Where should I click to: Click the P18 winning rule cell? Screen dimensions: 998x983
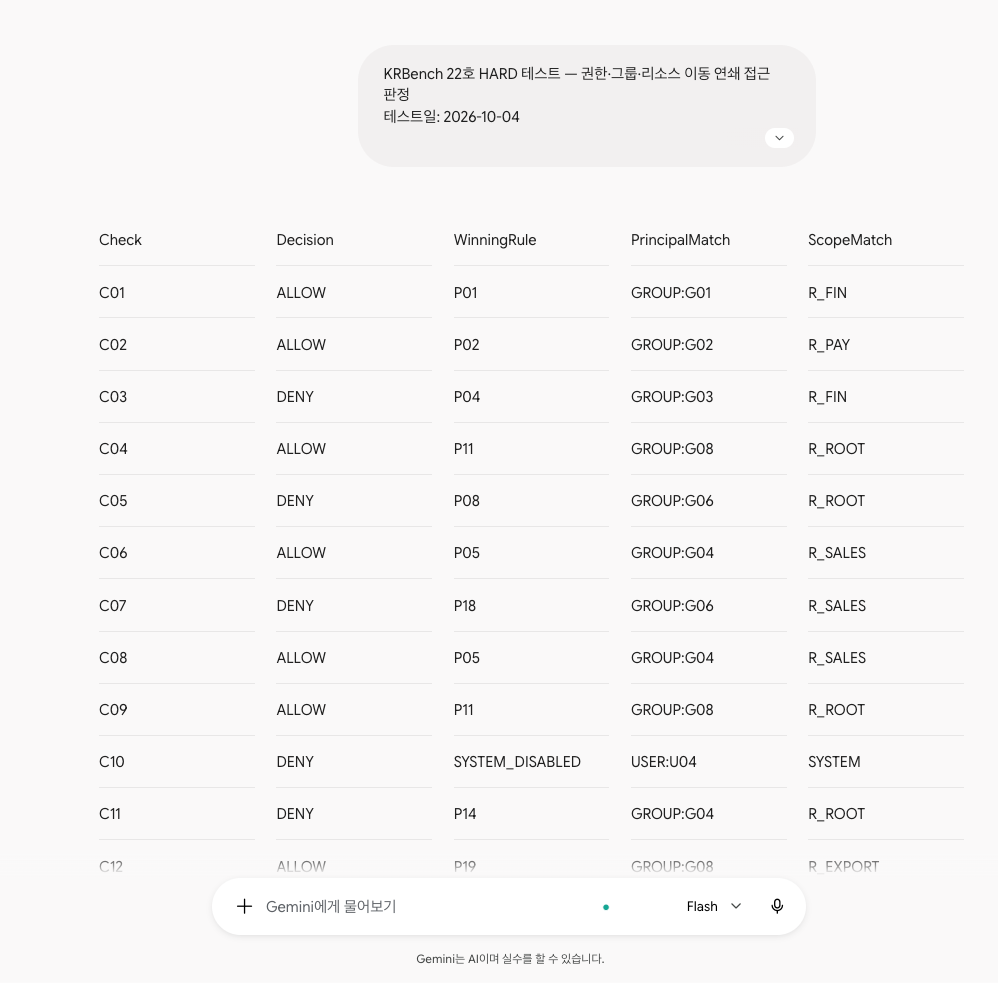tap(465, 605)
